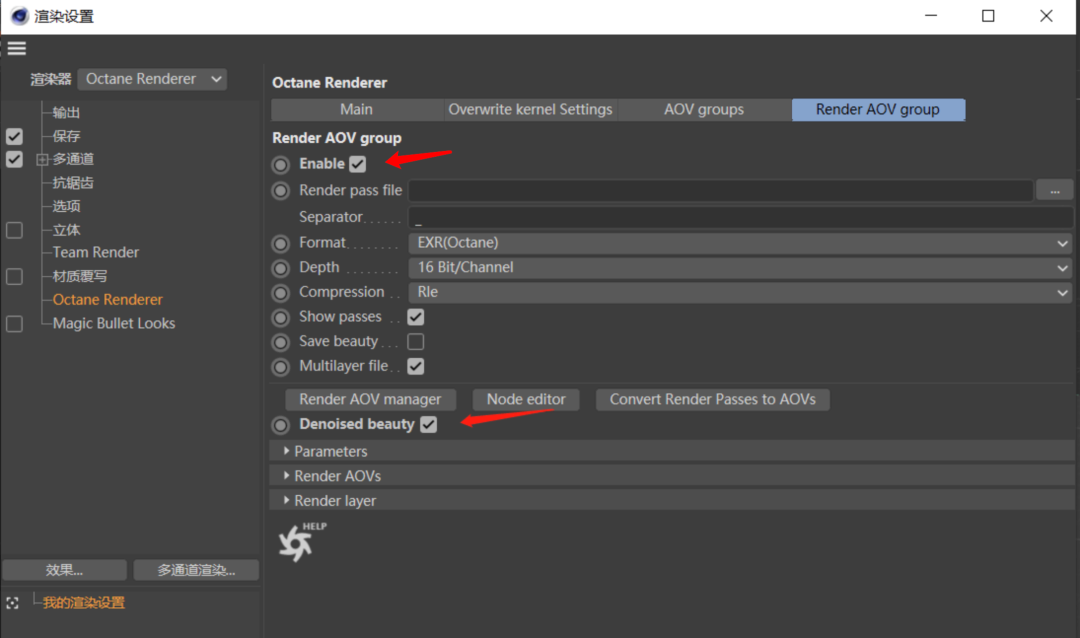Click the Cinema 4D window logo icon
This screenshot has width=1080, height=638.
pyautogui.click(x=19, y=16)
